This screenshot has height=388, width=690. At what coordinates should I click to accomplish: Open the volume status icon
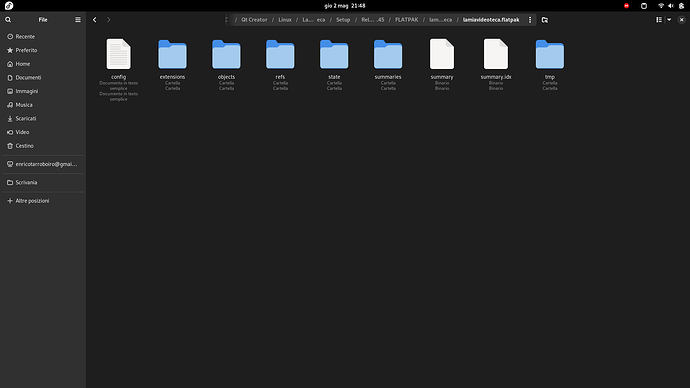[x=671, y=6]
